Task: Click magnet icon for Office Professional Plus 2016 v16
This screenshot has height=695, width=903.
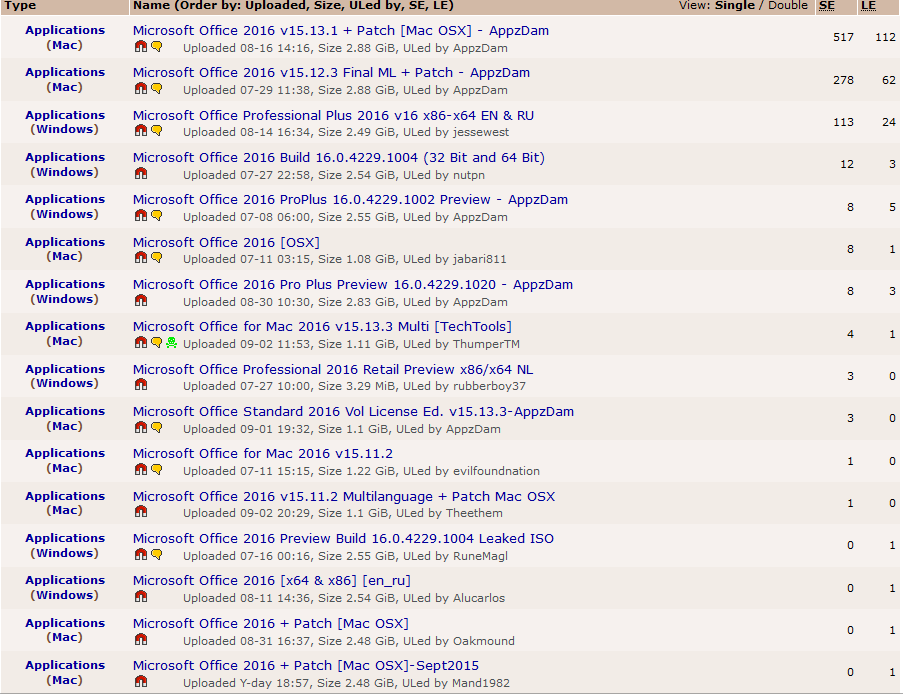Action: coord(141,131)
